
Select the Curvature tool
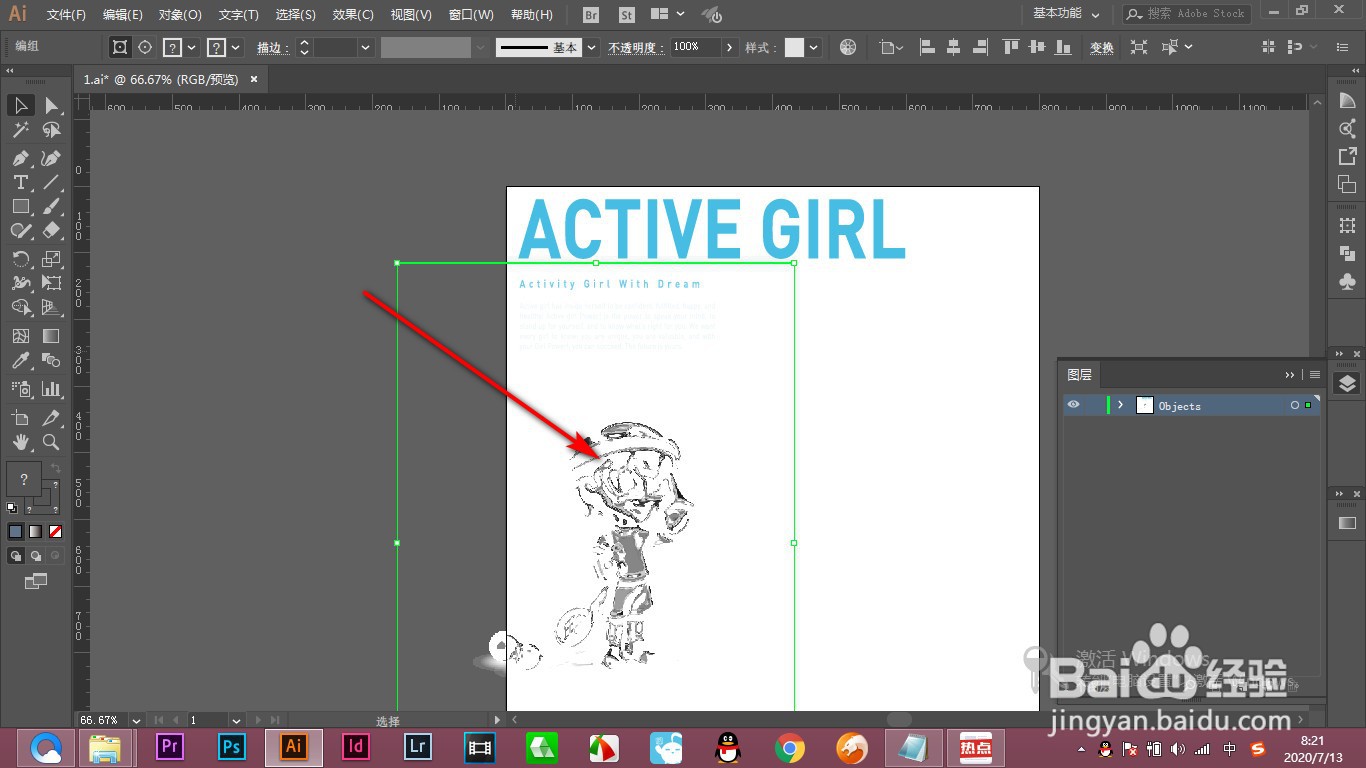tap(51, 158)
